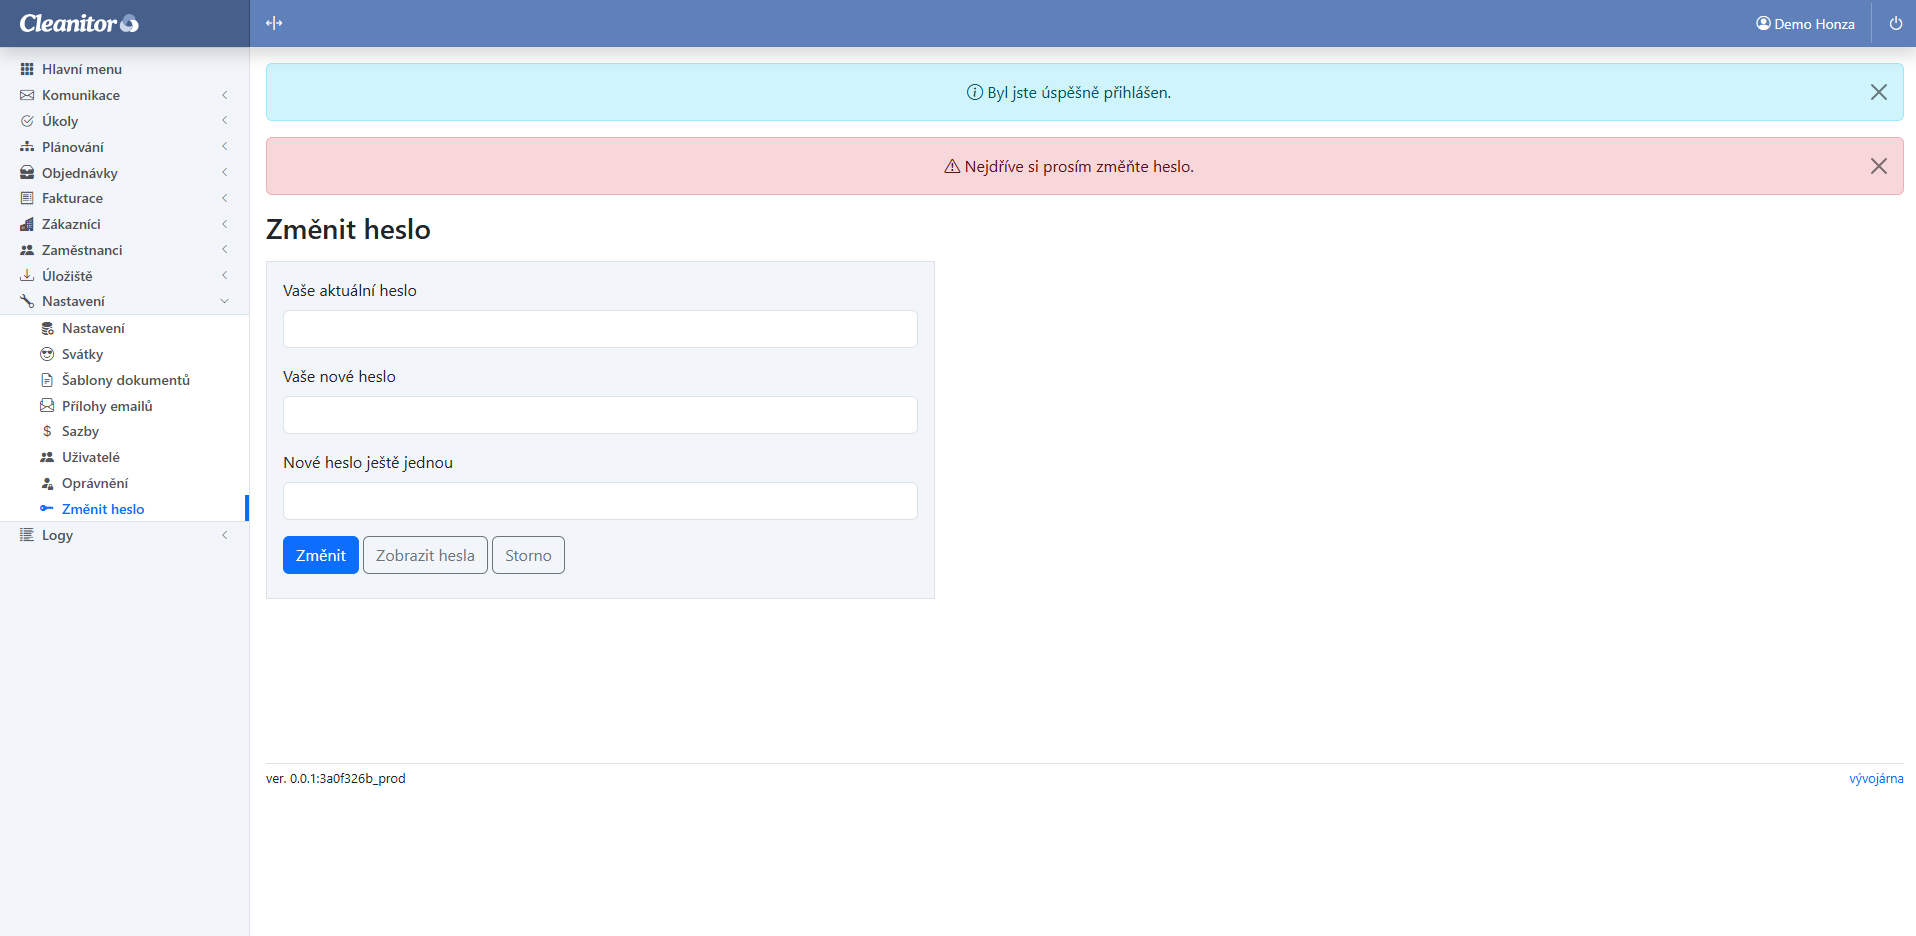Screen dimensions: 1916x936
Task: Expand the Fakturace submenu chevron
Action: pyautogui.click(x=224, y=198)
